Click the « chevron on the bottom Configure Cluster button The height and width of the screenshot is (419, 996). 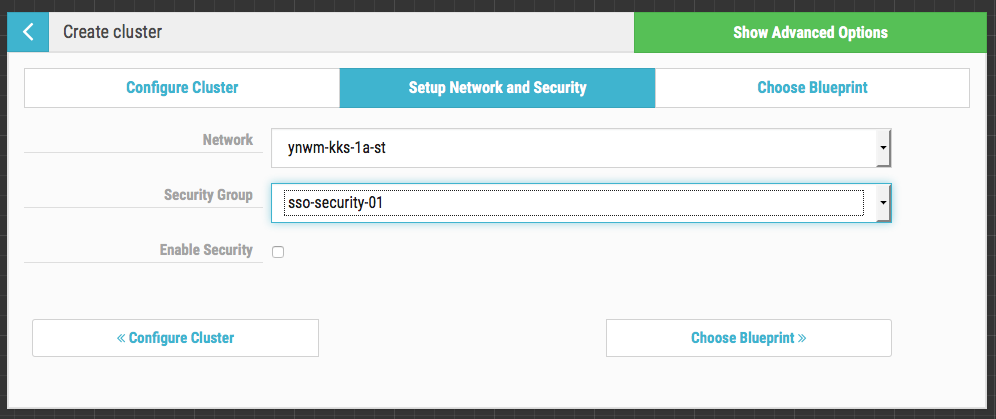tap(121, 338)
